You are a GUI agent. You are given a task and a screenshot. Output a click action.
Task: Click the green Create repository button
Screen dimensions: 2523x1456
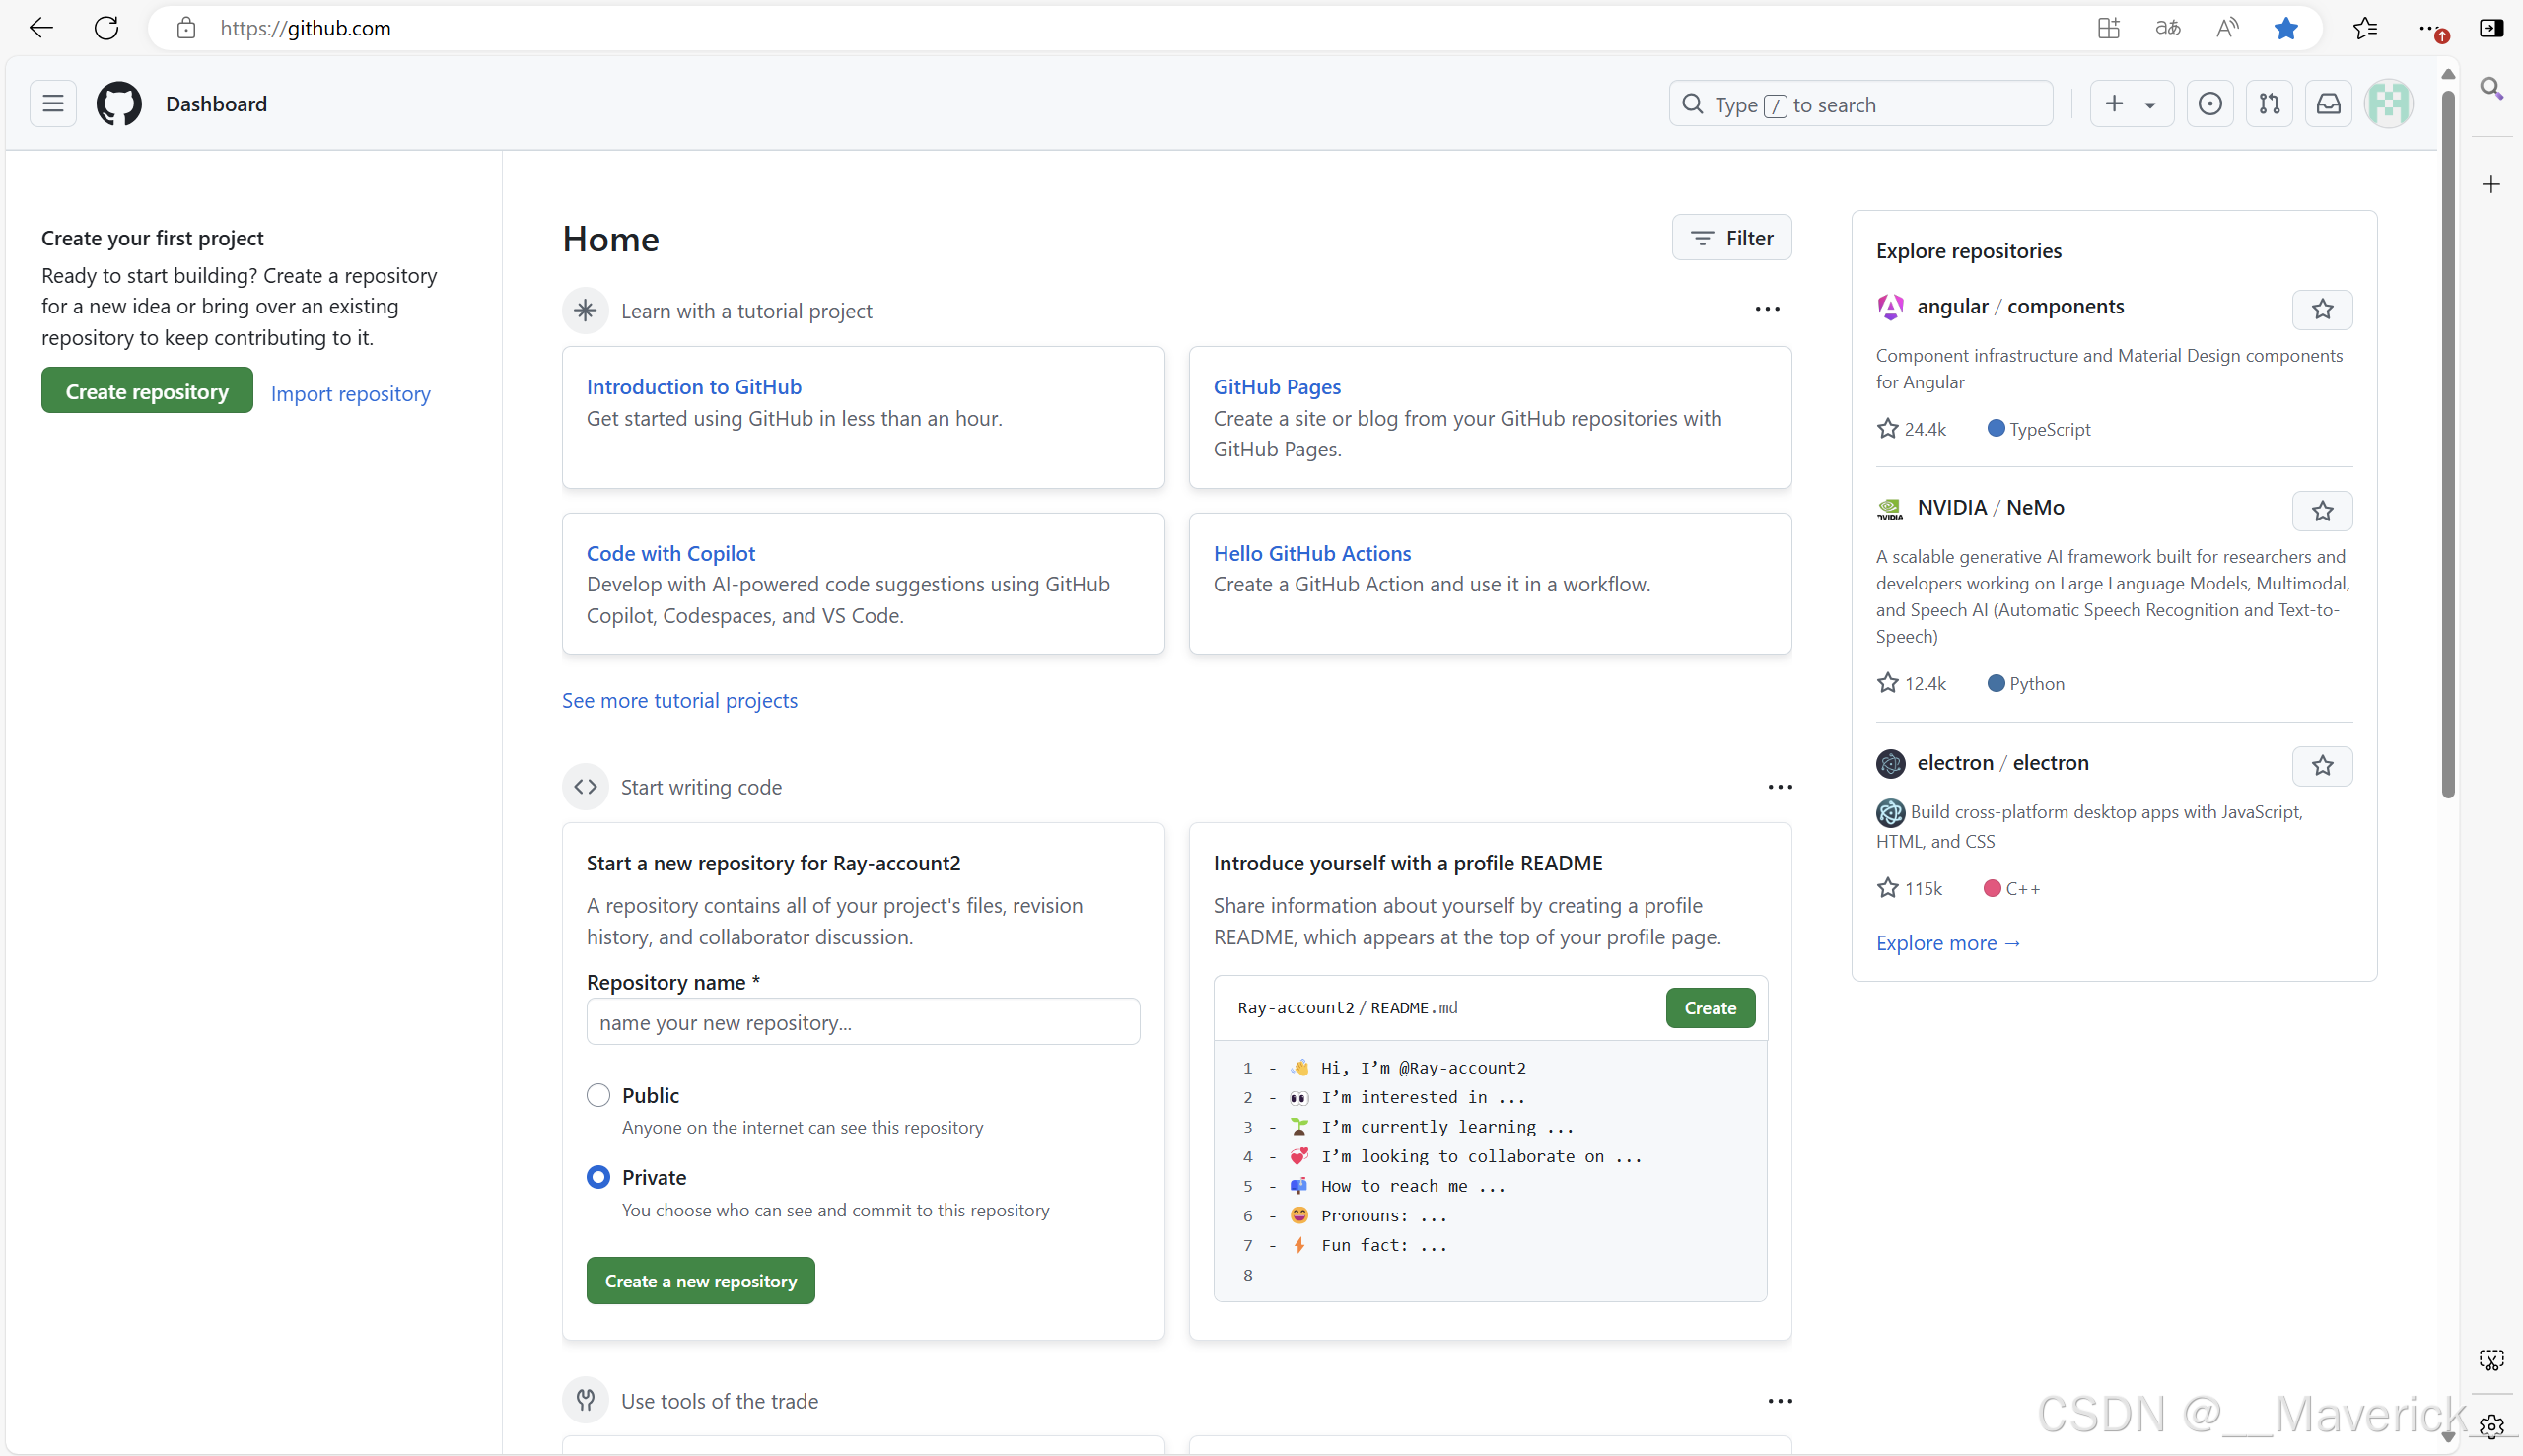(147, 391)
